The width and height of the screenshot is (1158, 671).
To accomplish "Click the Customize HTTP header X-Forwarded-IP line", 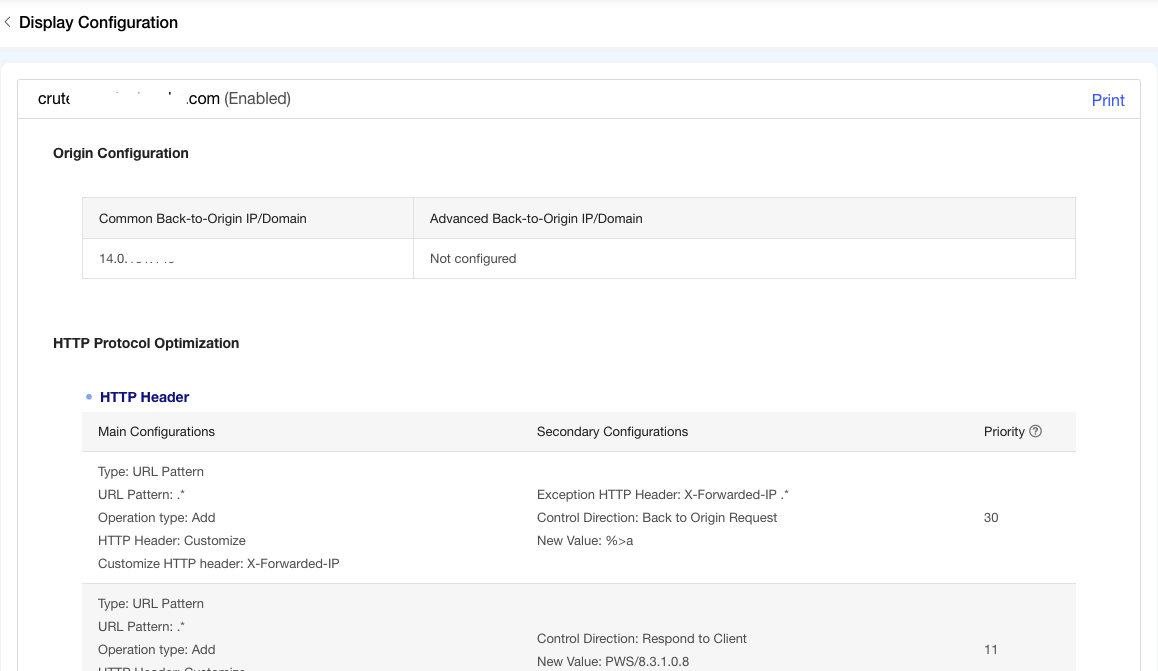I will tap(218, 564).
